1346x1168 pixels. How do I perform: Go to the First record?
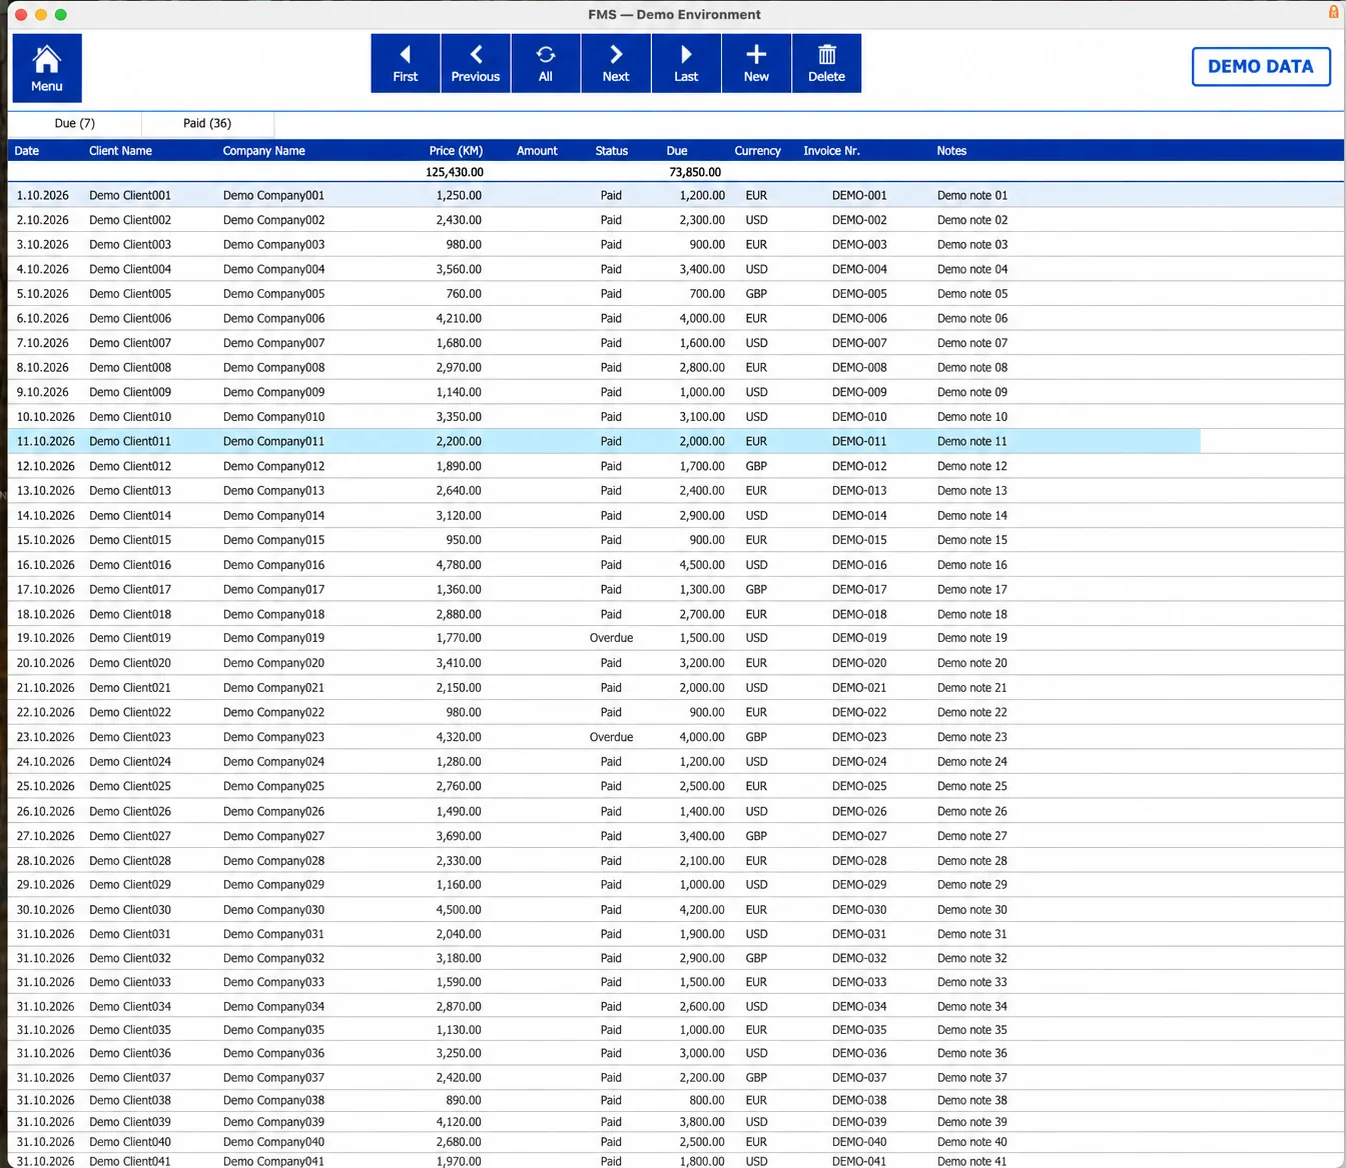click(x=405, y=64)
